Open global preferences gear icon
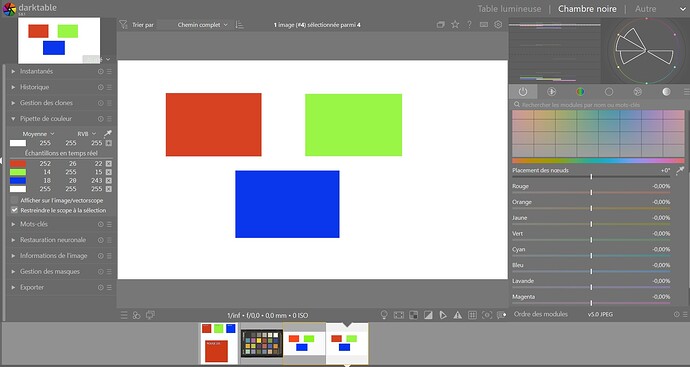 click(498, 25)
